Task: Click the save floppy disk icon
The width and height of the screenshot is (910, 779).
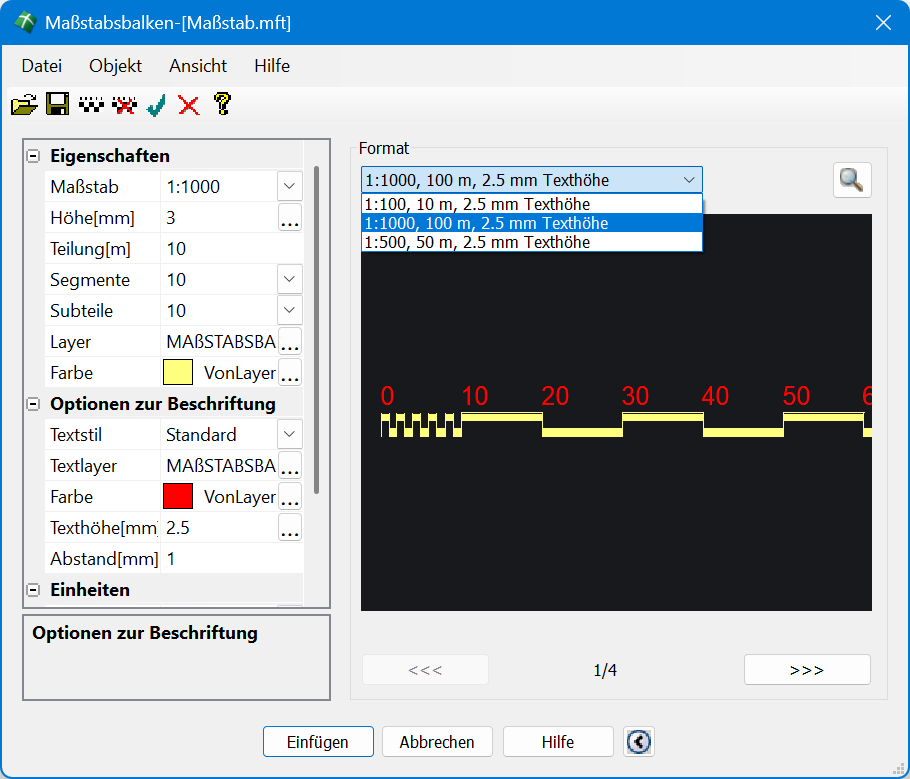Action: [58, 104]
